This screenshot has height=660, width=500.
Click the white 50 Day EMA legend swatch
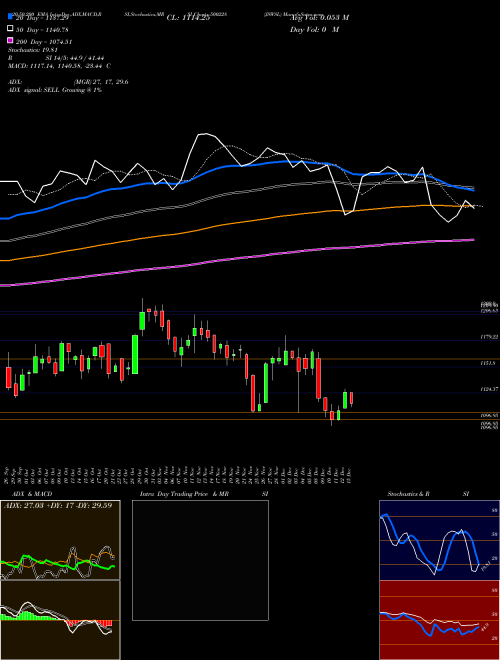point(11,29)
